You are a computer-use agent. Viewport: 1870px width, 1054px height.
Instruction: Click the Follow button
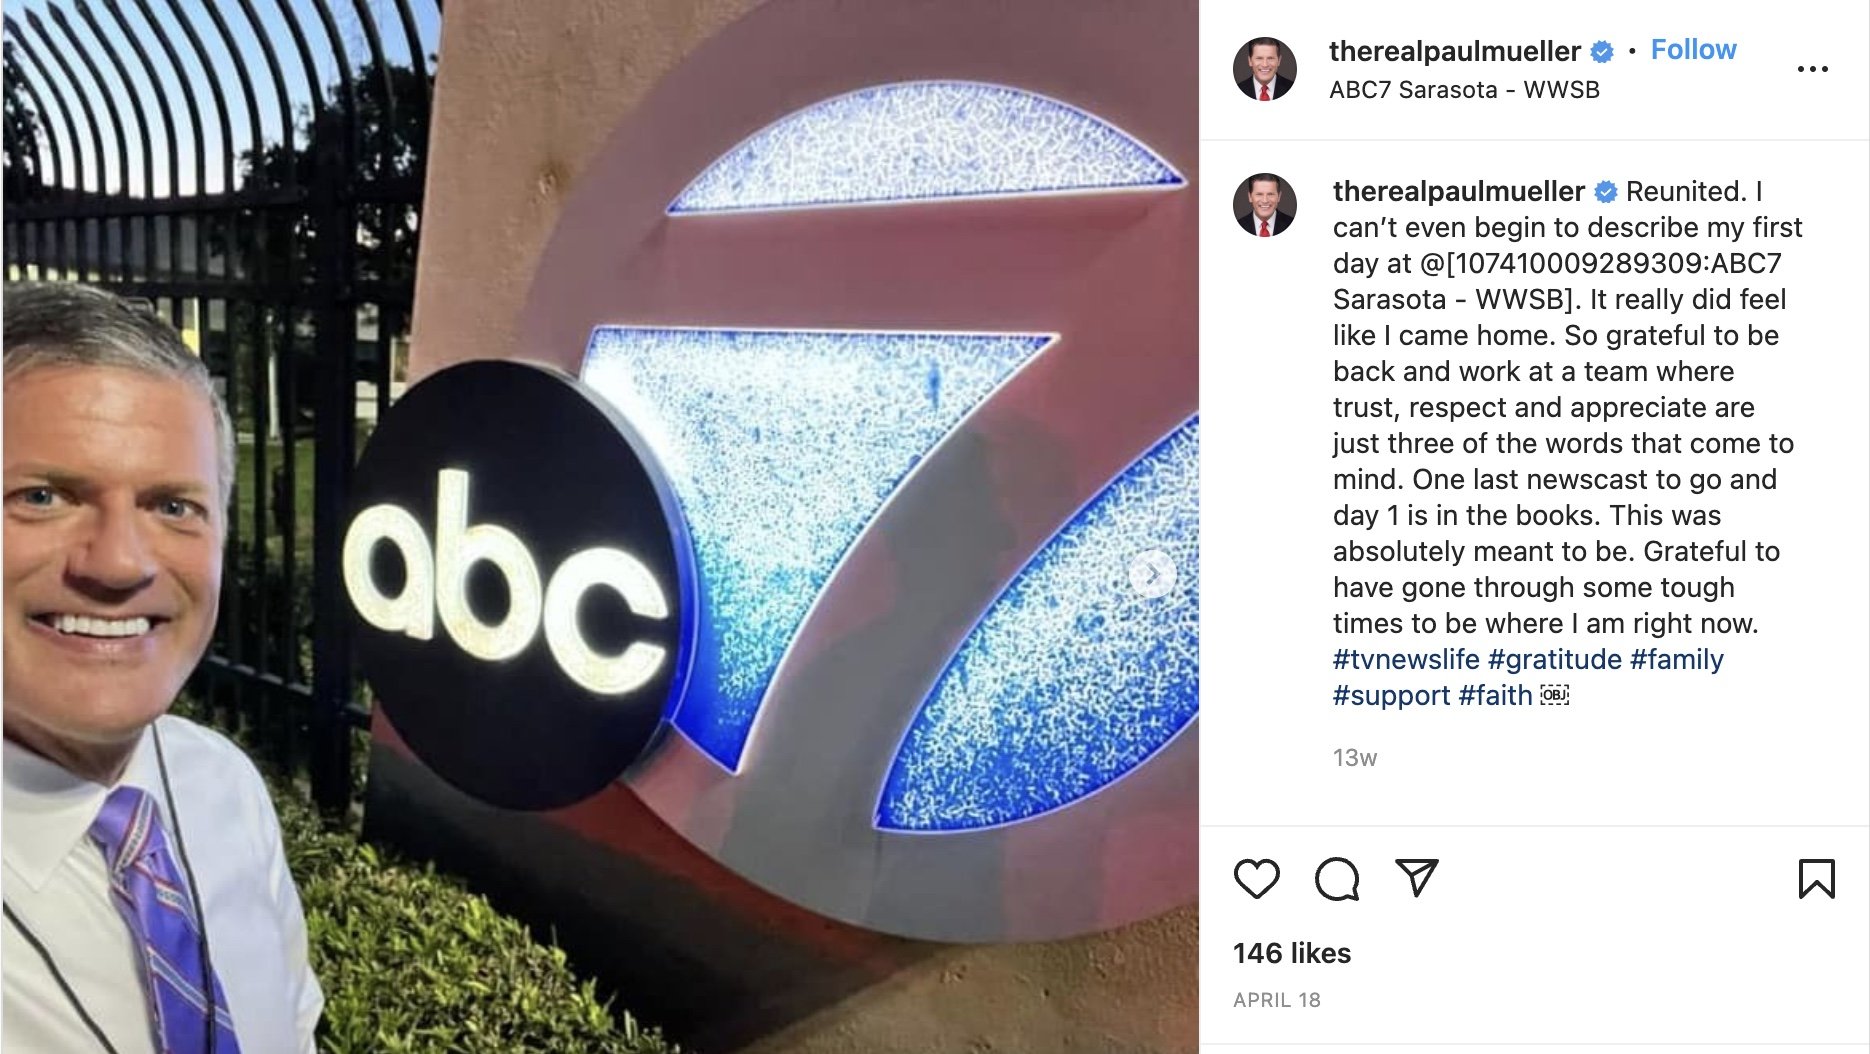pyautogui.click(x=1693, y=50)
